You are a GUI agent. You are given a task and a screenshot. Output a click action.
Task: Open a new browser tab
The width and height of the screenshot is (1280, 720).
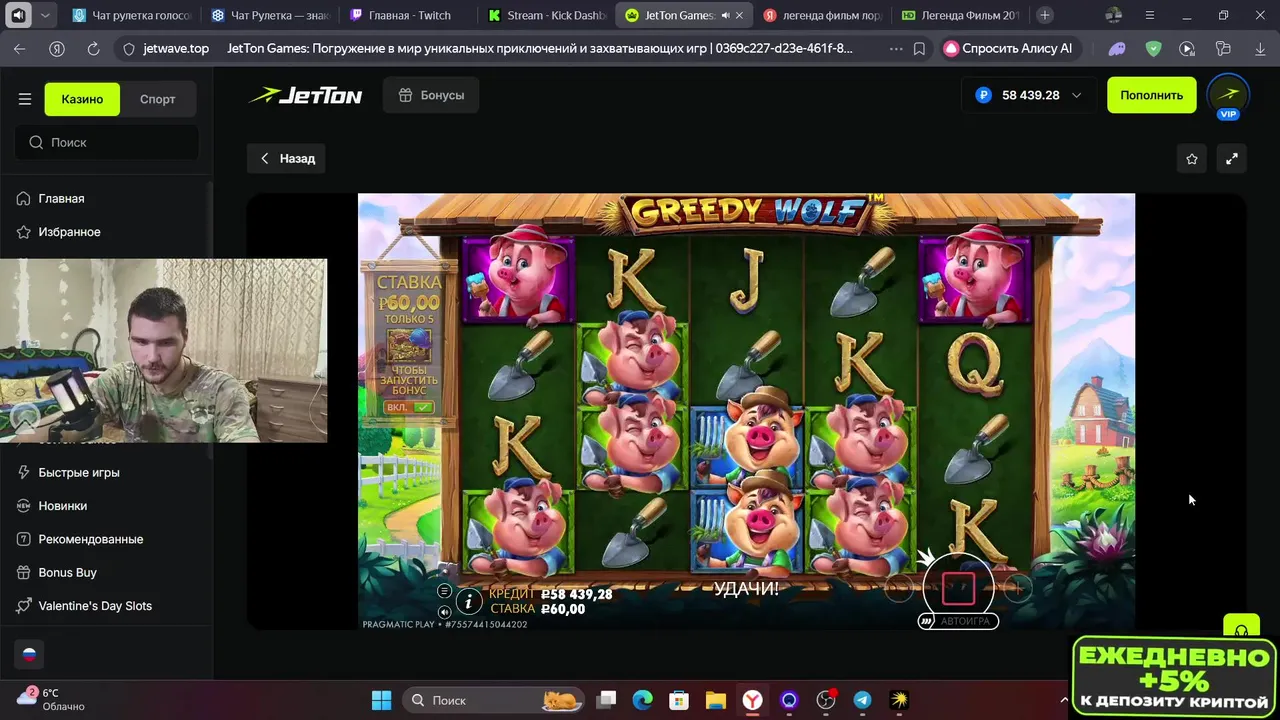1045,15
